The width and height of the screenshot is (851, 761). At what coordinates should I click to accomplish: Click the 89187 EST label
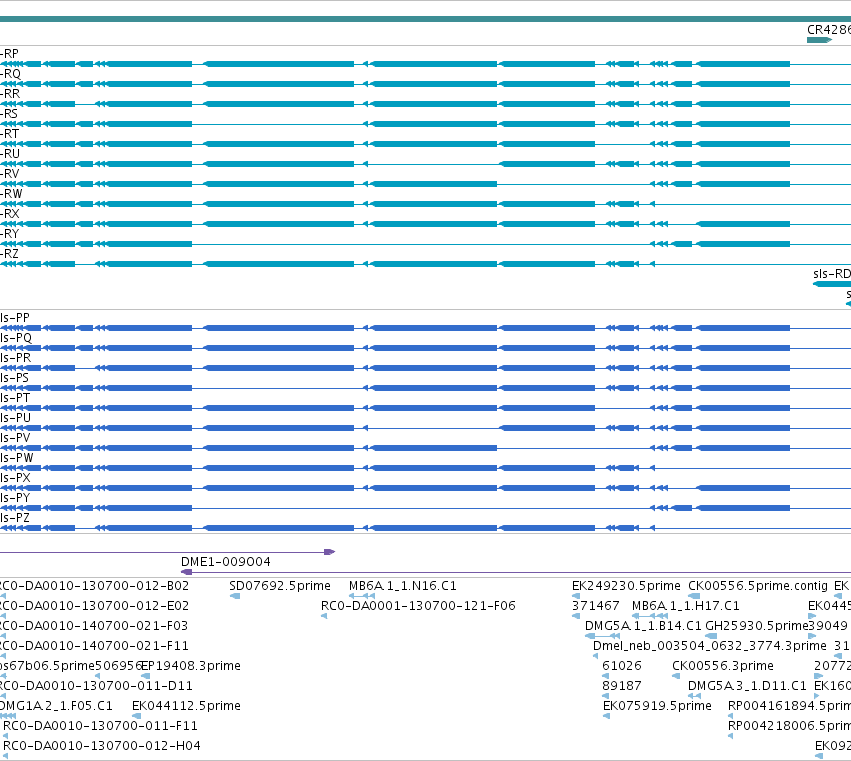(x=622, y=686)
